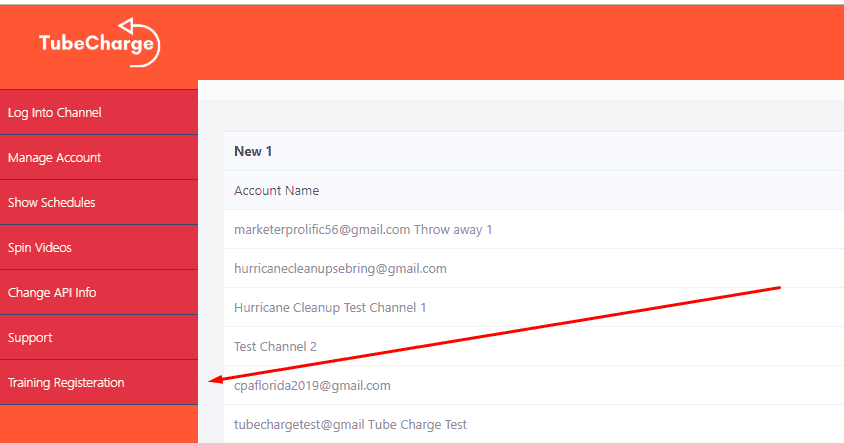Click tubechargetest@gmail Tube Charge Test row

click(350, 425)
